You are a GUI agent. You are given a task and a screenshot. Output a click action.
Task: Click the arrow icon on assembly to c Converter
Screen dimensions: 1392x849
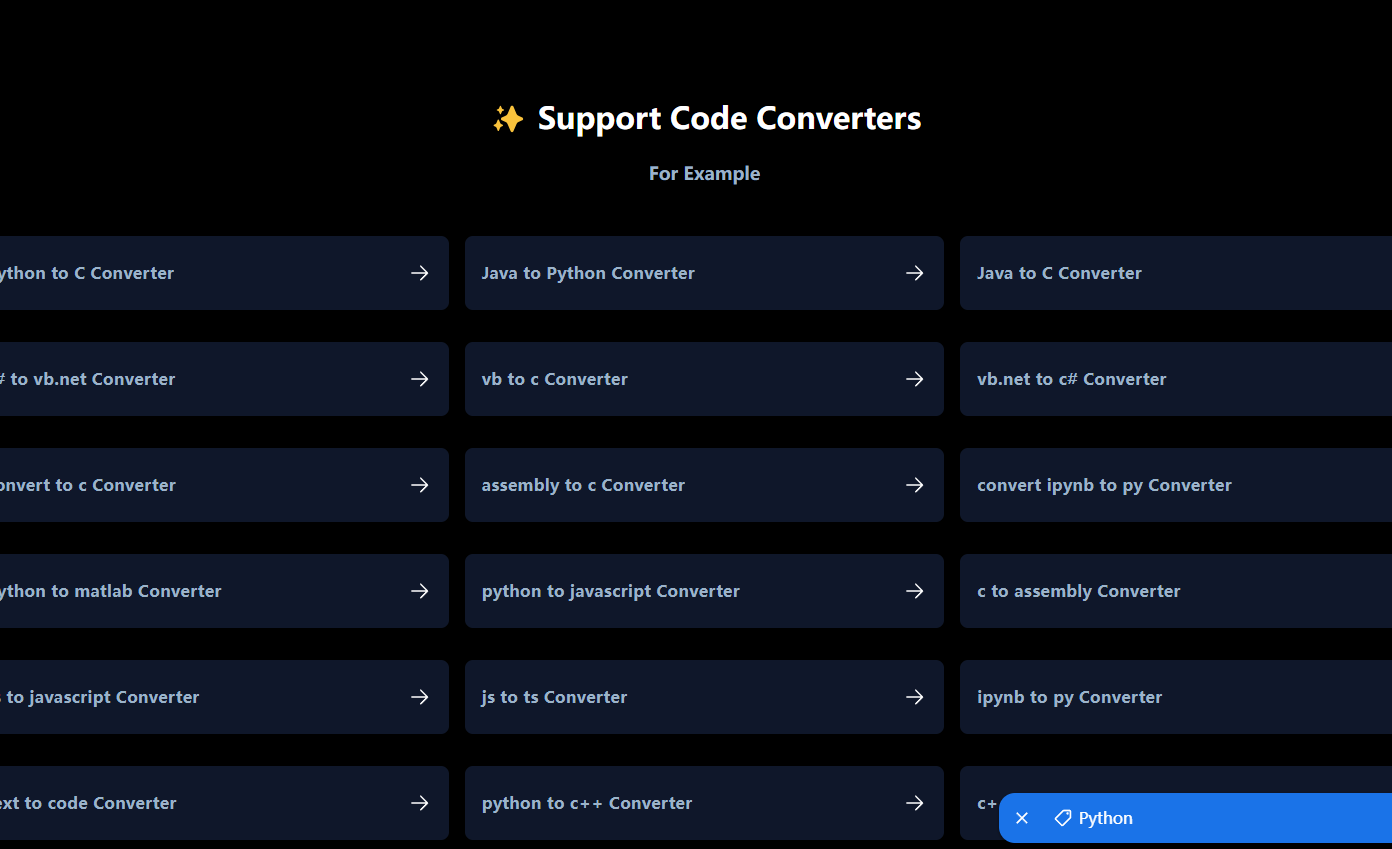(x=914, y=485)
